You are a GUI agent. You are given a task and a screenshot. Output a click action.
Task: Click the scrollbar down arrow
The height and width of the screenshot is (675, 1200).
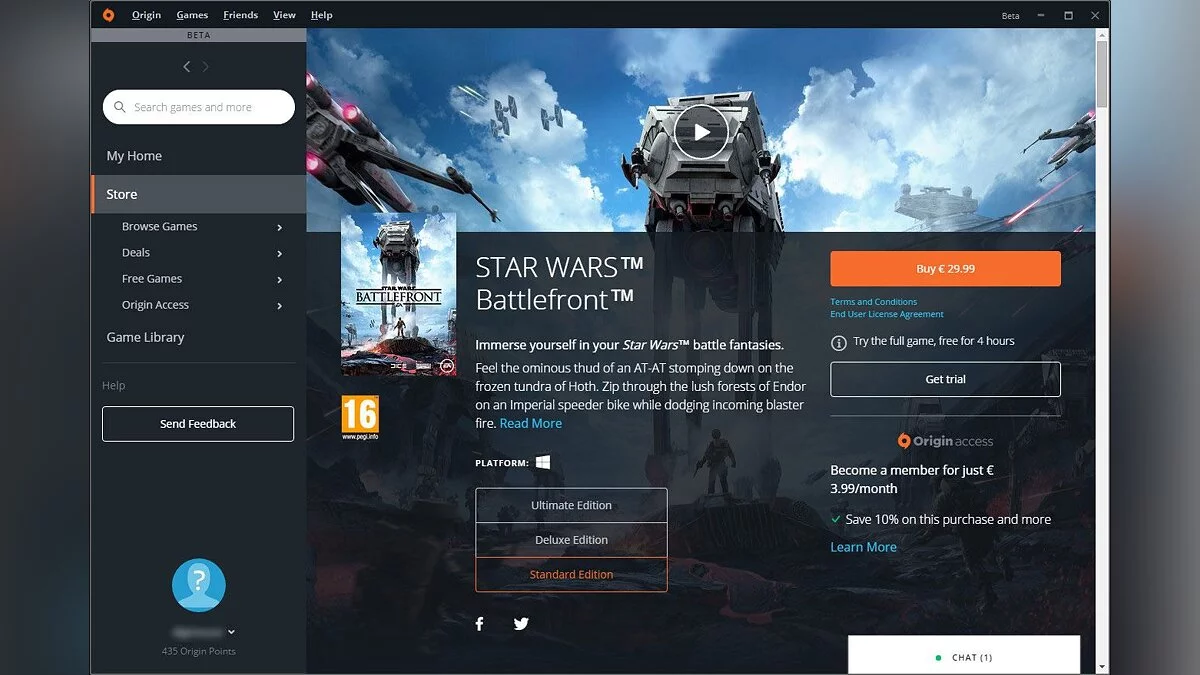(x=1102, y=666)
